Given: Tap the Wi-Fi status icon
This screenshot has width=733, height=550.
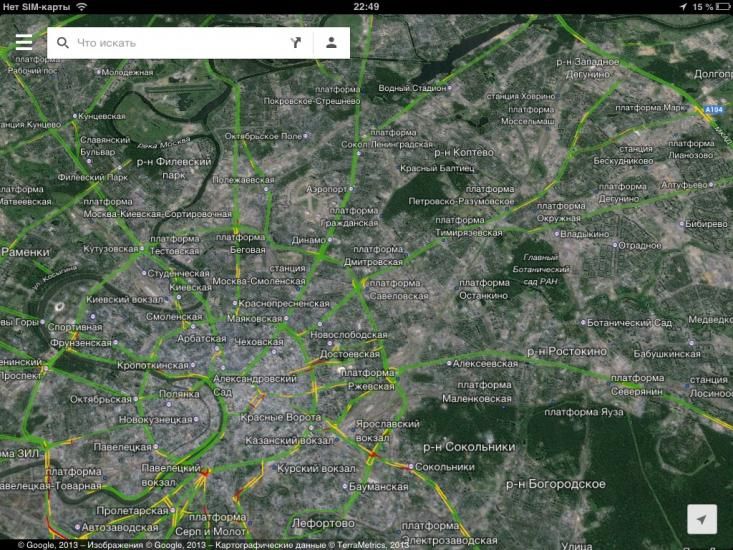Looking at the screenshot, I should [x=82, y=7].
